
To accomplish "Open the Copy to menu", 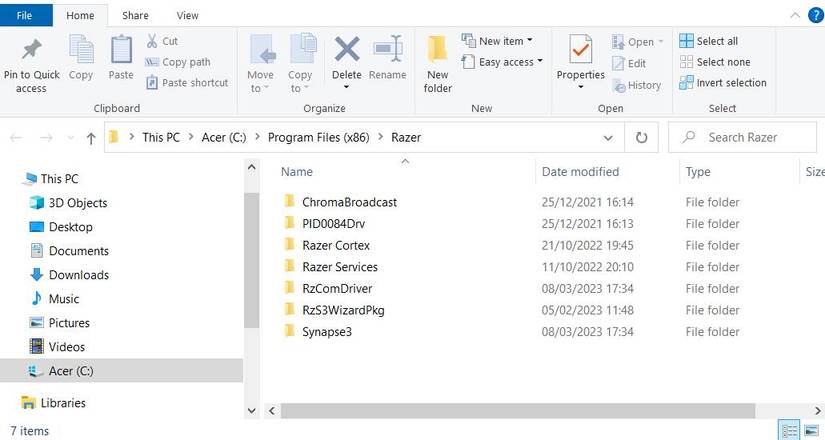I will click(x=301, y=64).
